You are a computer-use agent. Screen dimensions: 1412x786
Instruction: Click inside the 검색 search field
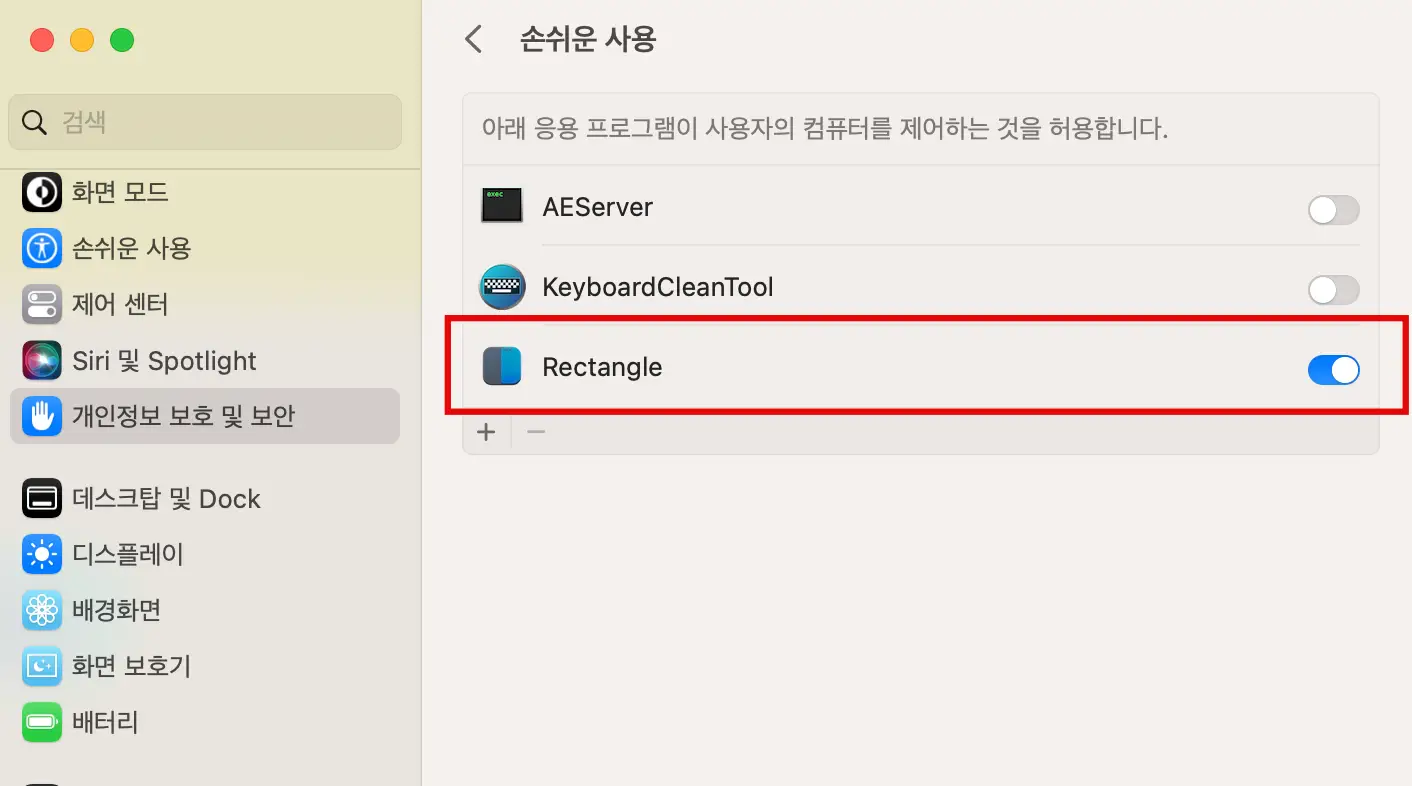[204, 121]
